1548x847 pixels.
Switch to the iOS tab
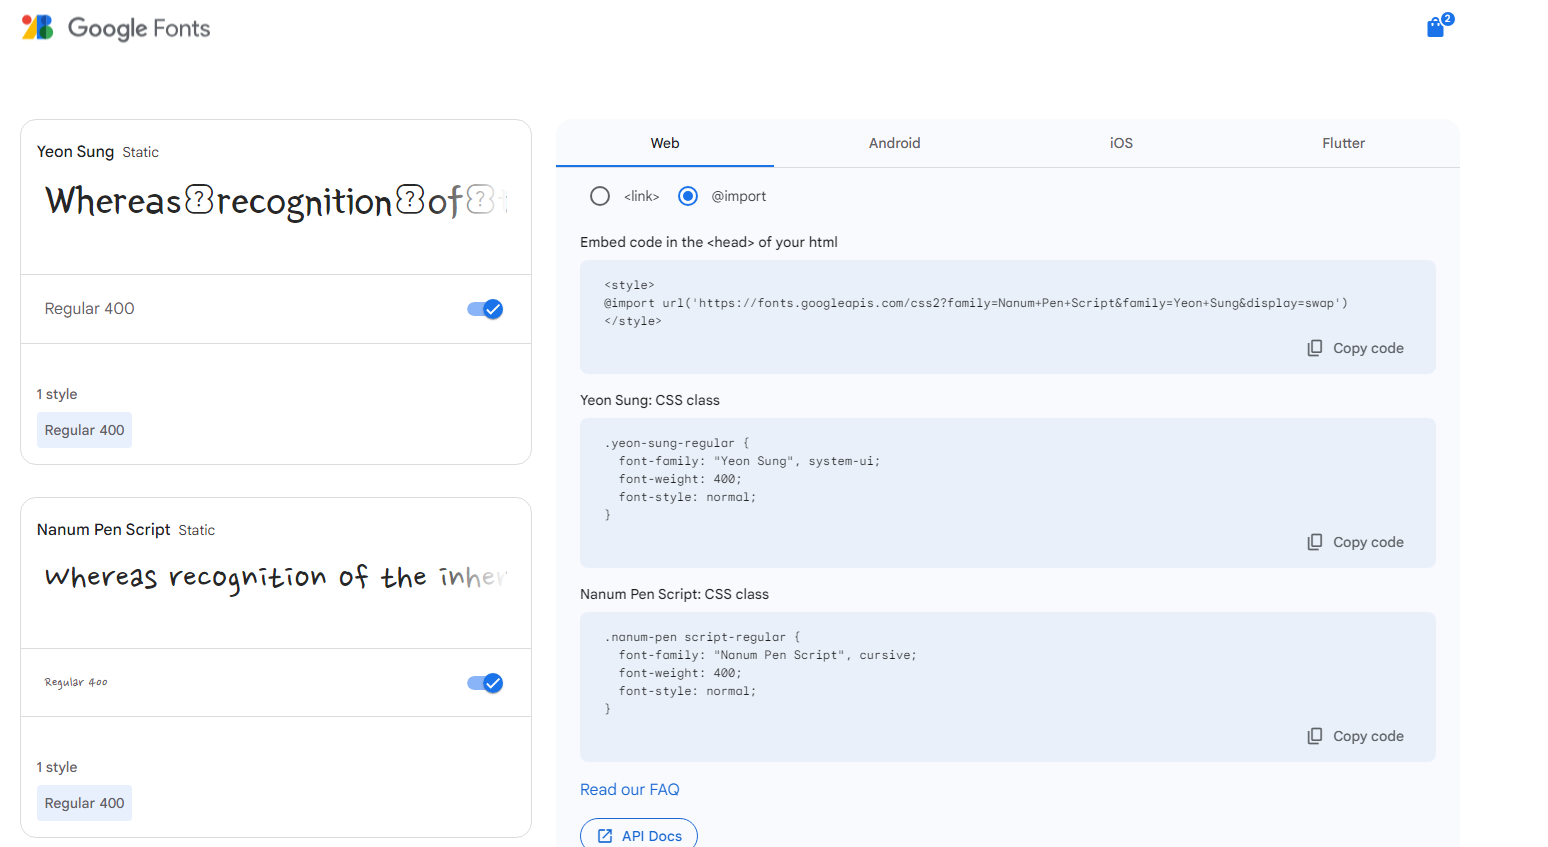(x=1121, y=143)
